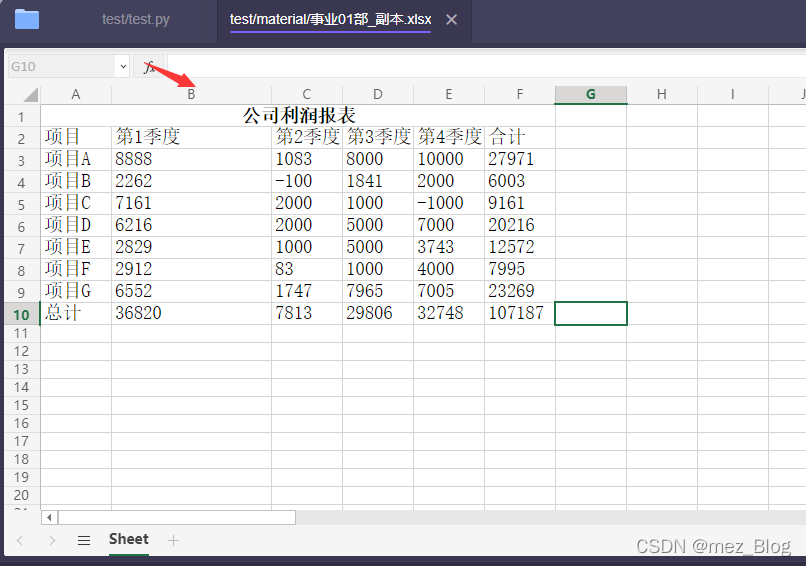806x566 pixels.
Task: Click the cell containing 1841
Action: (x=378, y=181)
